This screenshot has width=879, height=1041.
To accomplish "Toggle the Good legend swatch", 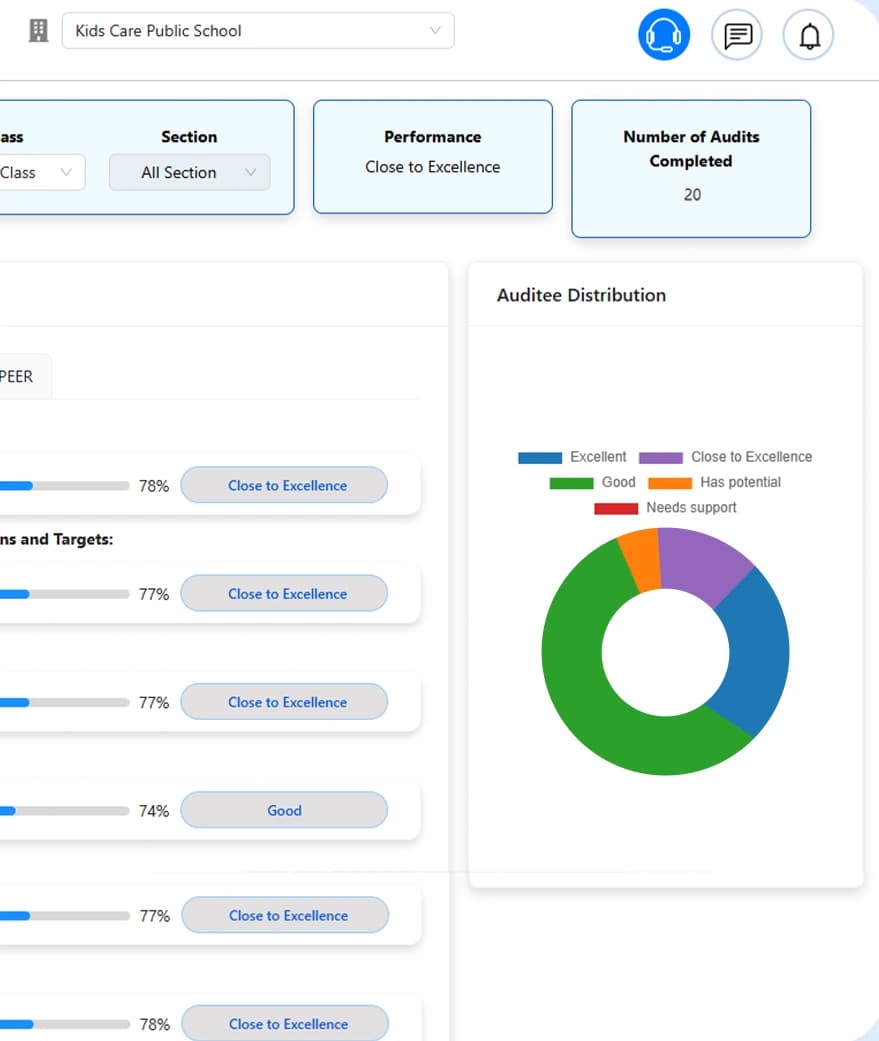I will 571,483.
